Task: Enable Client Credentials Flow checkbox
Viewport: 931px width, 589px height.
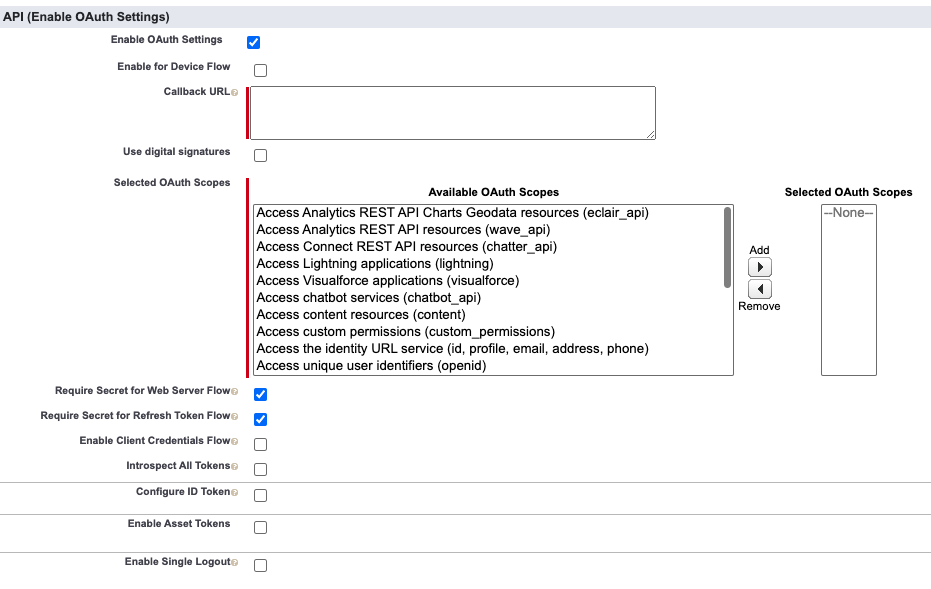Action: [261, 445]
